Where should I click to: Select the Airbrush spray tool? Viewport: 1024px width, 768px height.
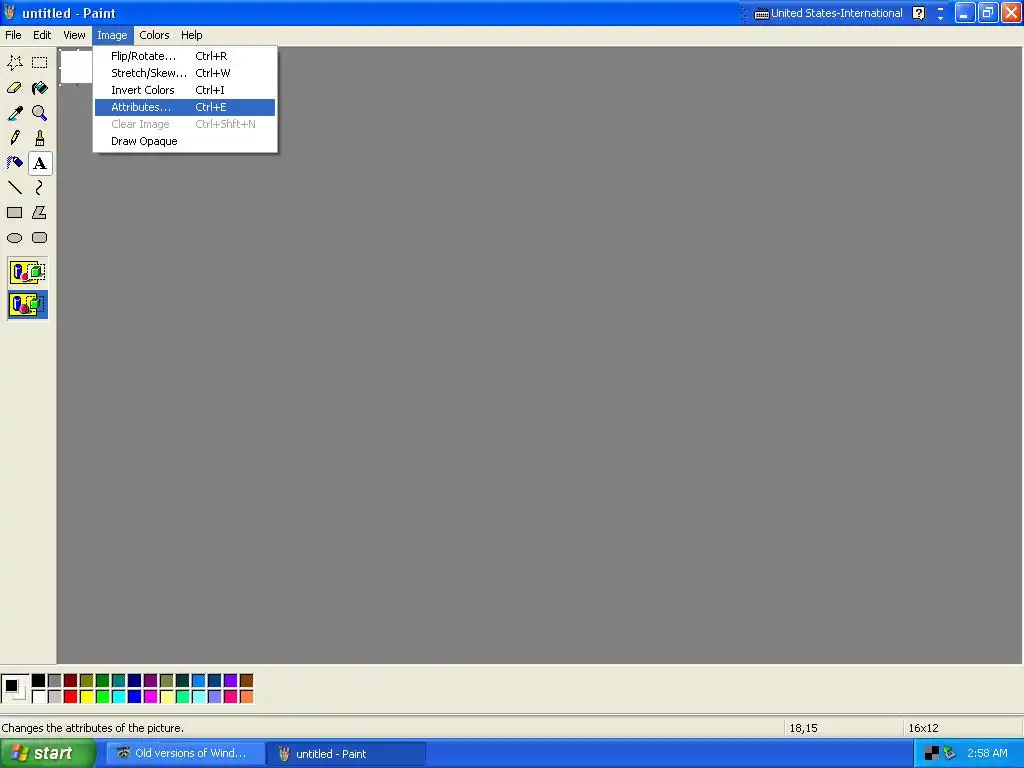(14, 163)
